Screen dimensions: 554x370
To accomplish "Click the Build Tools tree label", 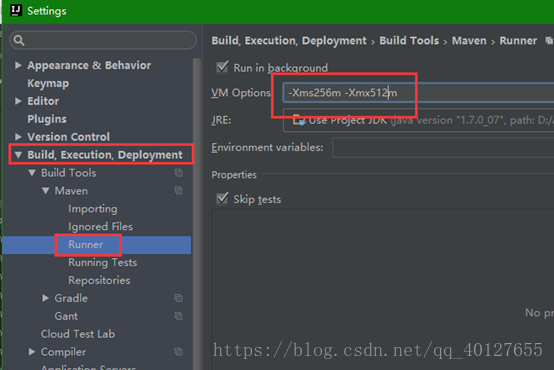I will click(x=69, y=173).
